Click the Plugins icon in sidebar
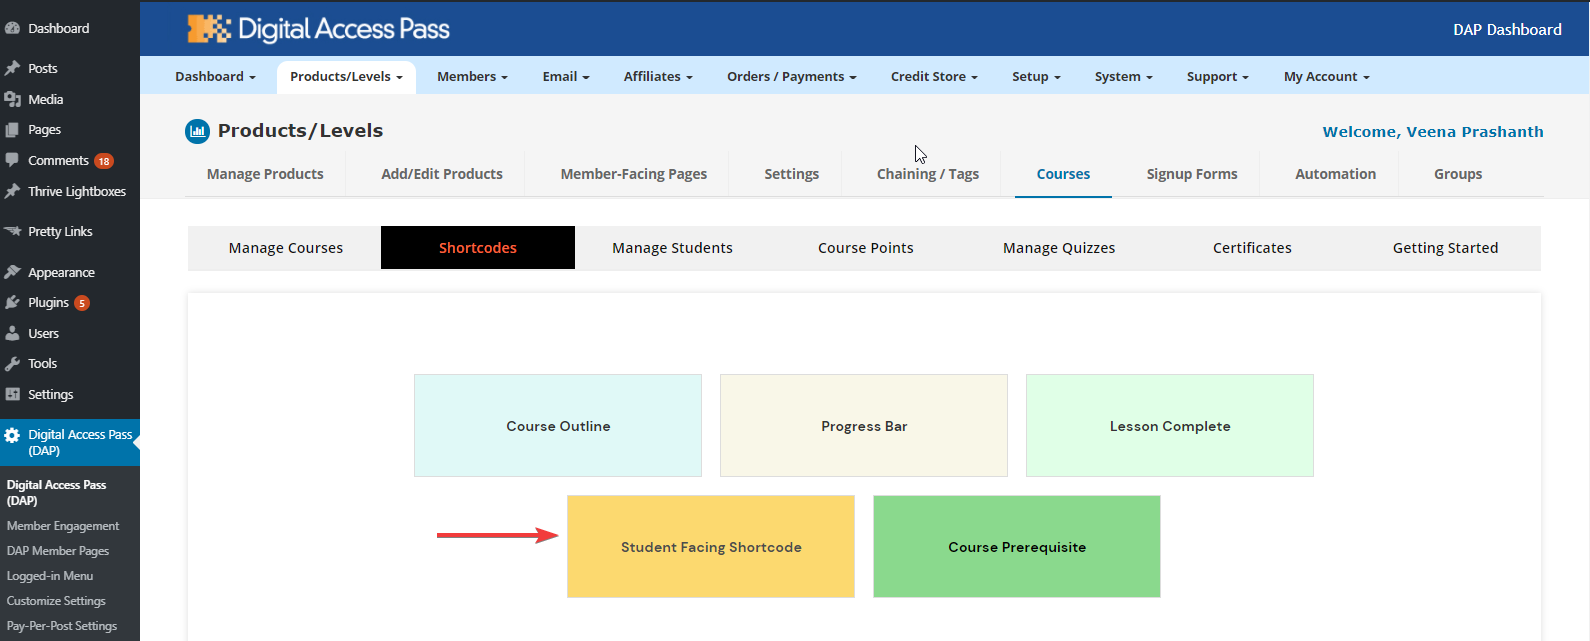The image size is (1590, 641). pos(13,302)
